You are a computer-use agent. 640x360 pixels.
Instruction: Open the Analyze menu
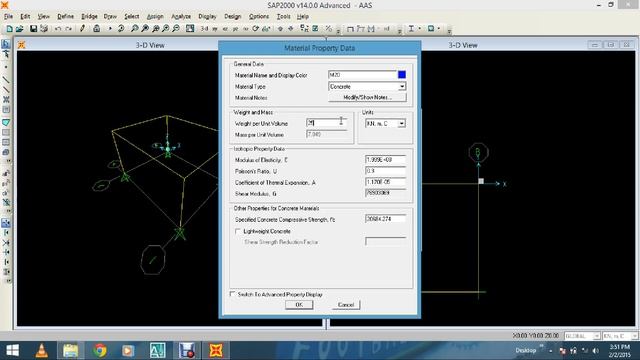pyautogui.click(x=181, y=16)
